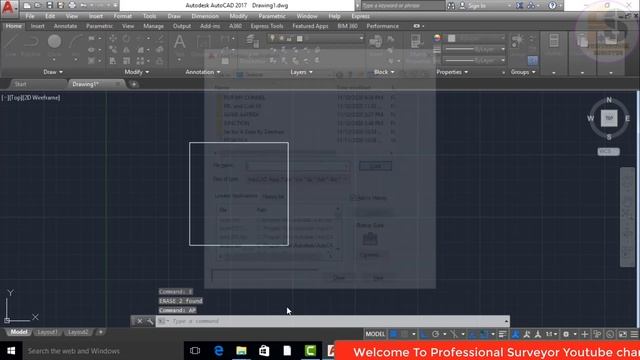Open the Express menu

coord(360,16)
